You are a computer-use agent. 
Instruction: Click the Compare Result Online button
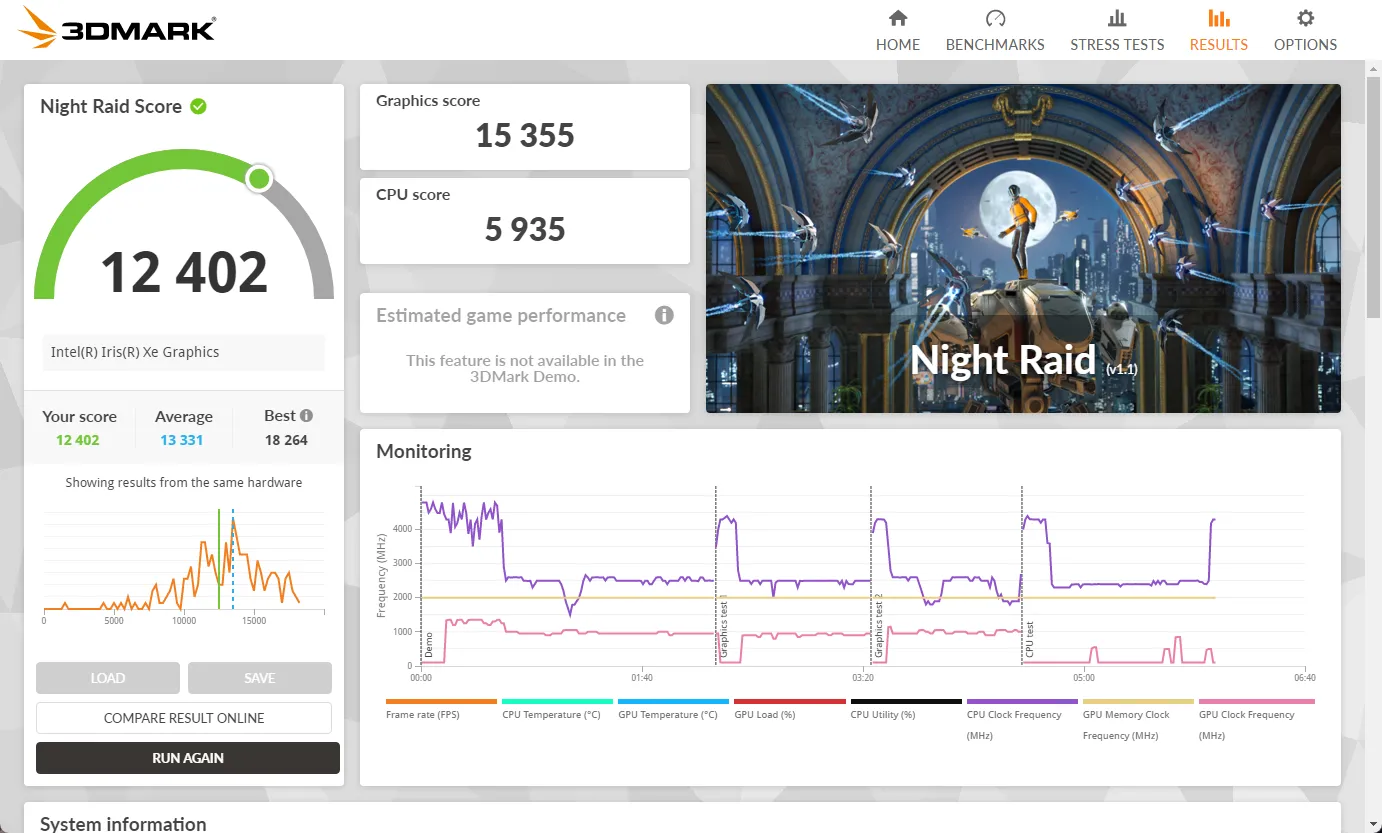pos(184,718)
